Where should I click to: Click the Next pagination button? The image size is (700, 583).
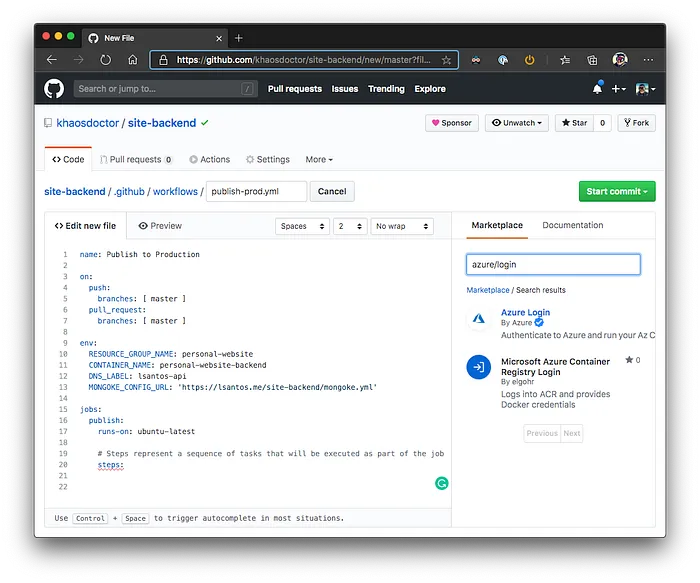pos(571,433)
